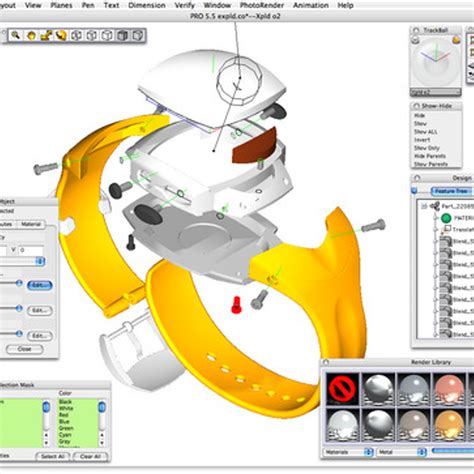474x474 pixels.
Task: Open the Metal category dropdown
Action: point(402,452)
